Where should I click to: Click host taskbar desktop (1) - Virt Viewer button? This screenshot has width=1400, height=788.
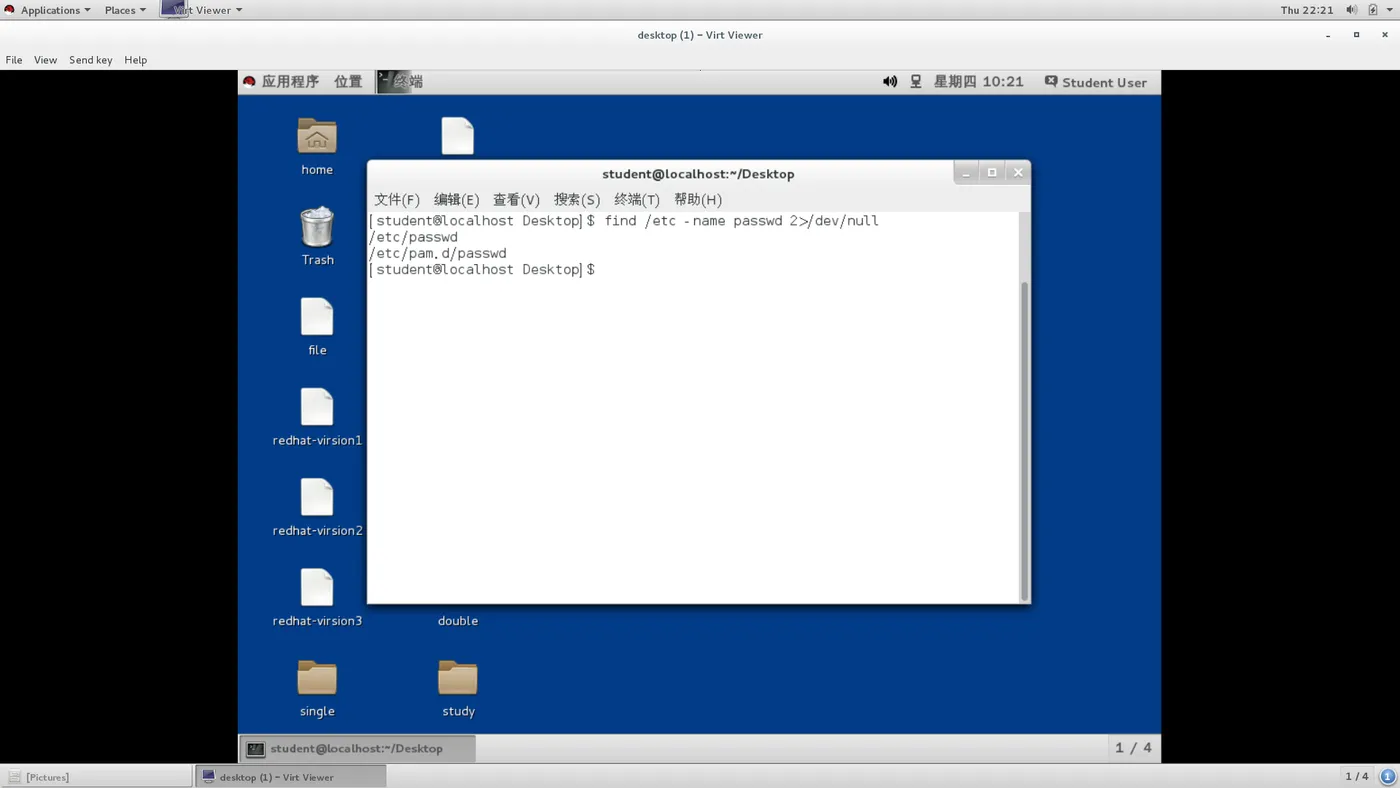point(290,776)
